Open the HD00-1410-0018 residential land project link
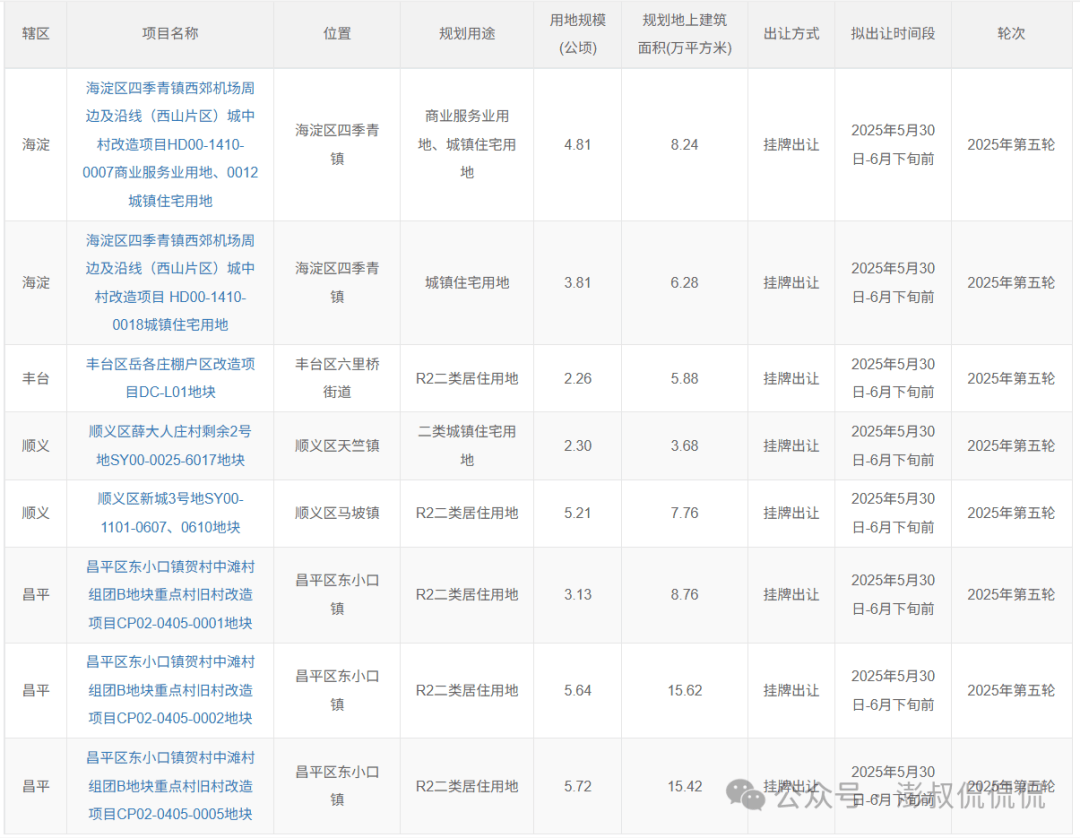Screen dimensions: 1080x838 170,282
